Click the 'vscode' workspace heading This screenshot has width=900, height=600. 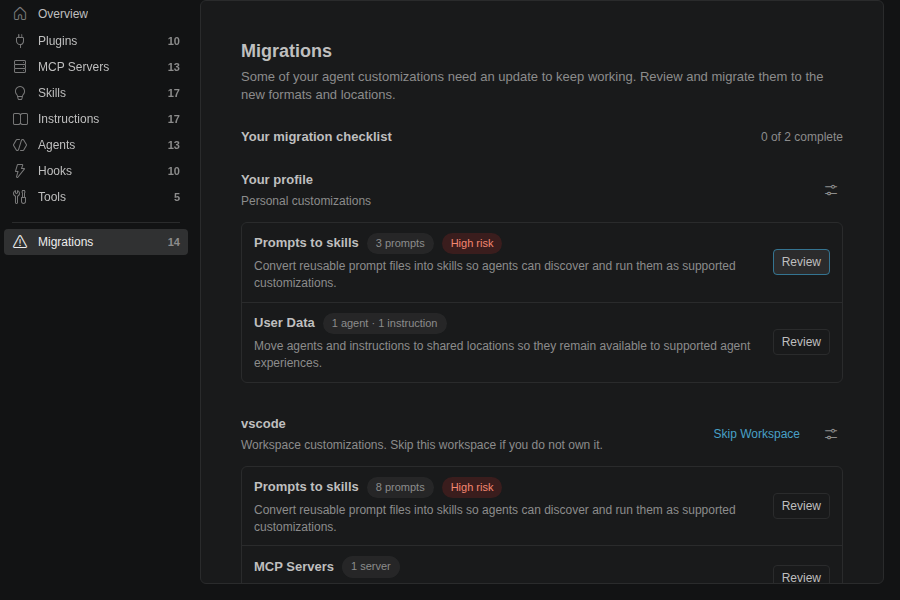pos(263,424)
